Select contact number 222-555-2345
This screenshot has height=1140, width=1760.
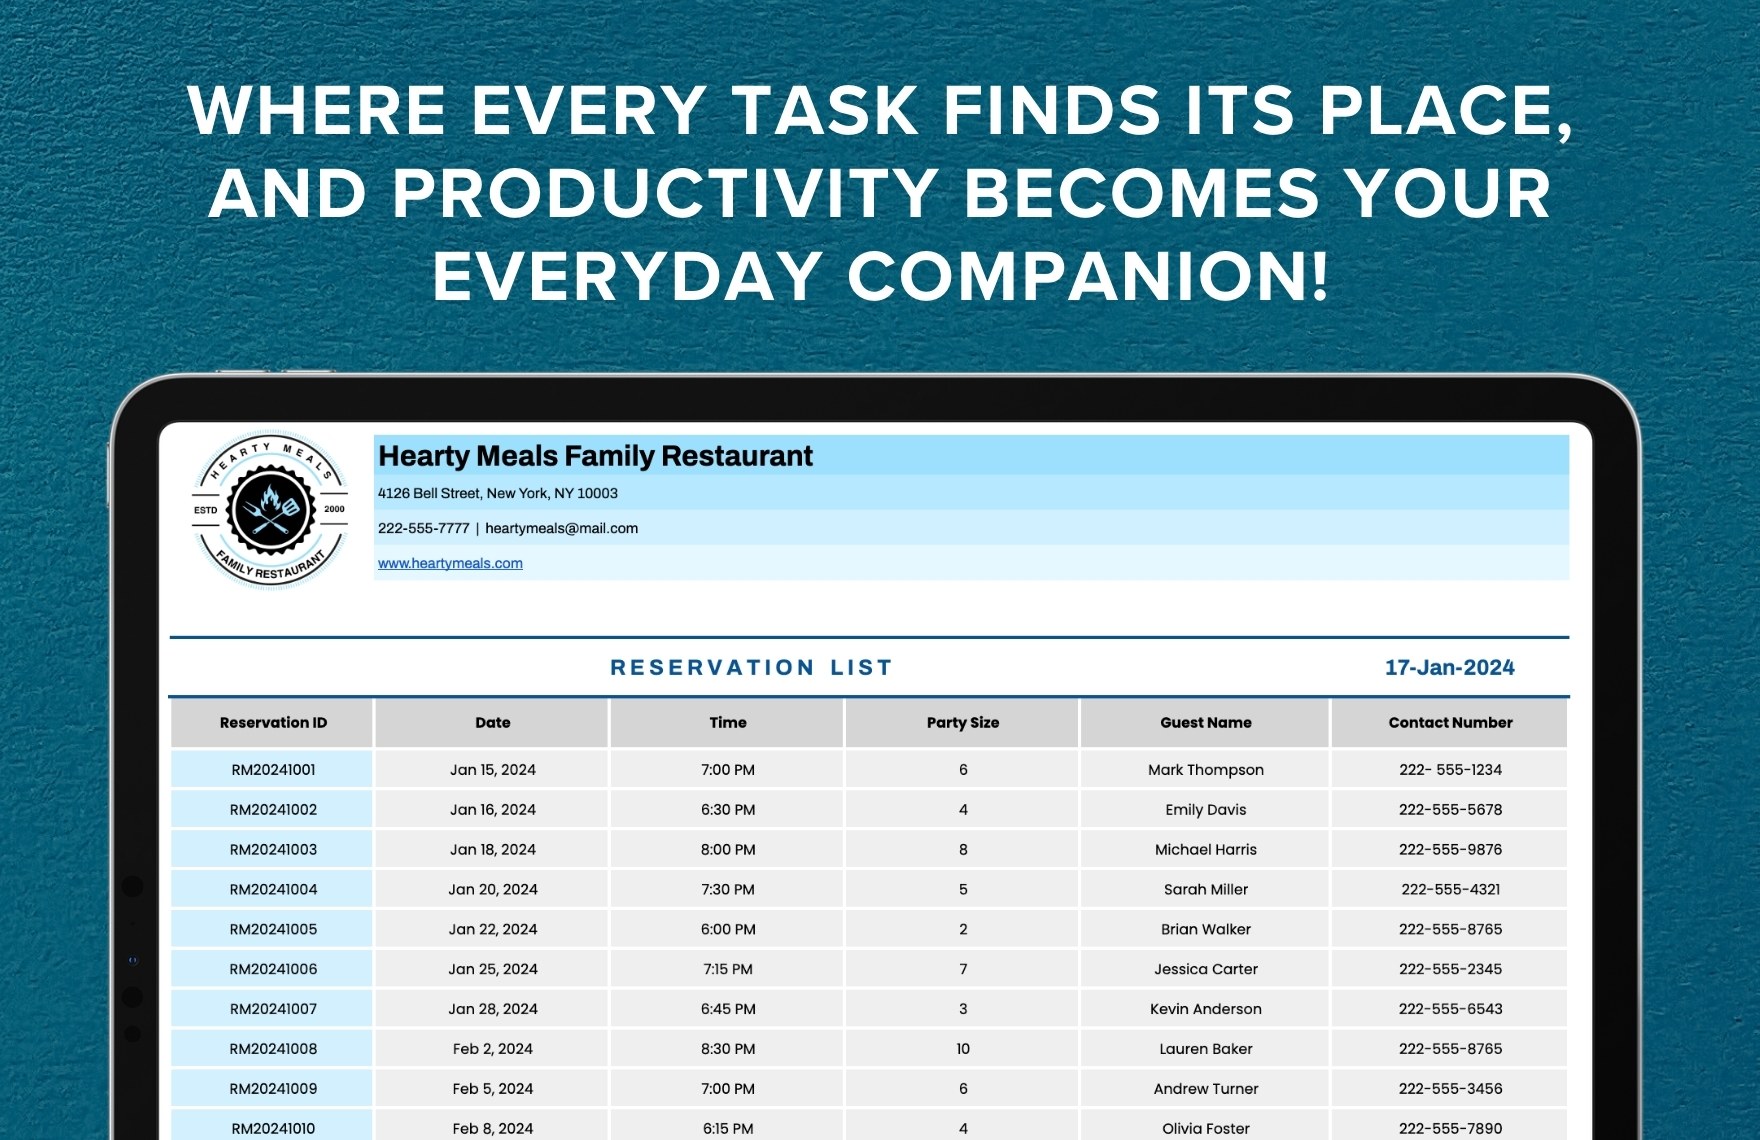pyautogui.click(x=1450, y=969)
